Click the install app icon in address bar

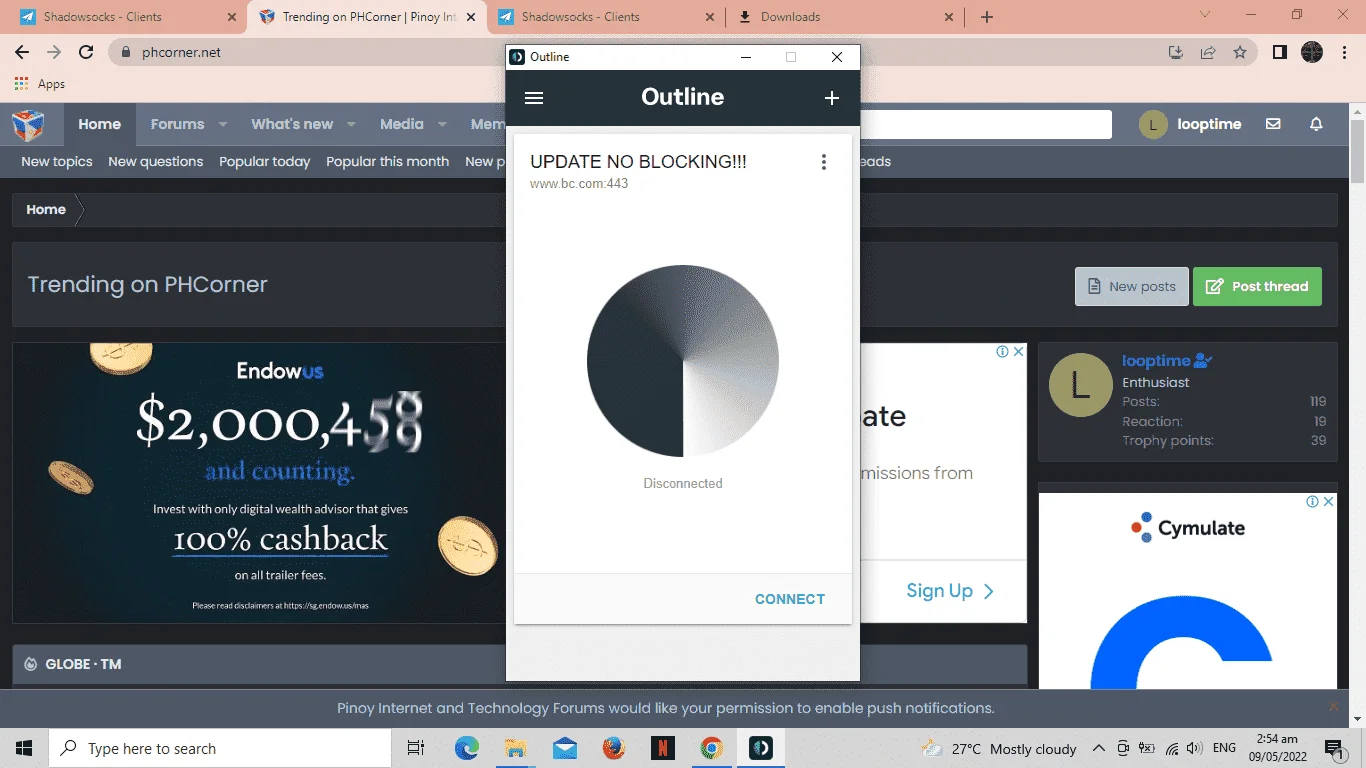click(x=1176, y=52)
